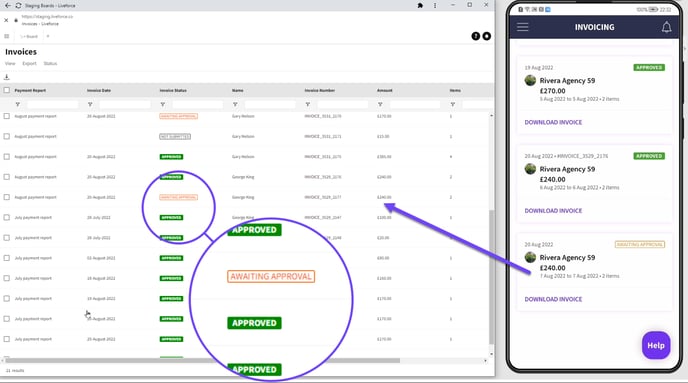Download invoice for awaiting approval entry
The image size is (688, 383).
pos(553,299)
